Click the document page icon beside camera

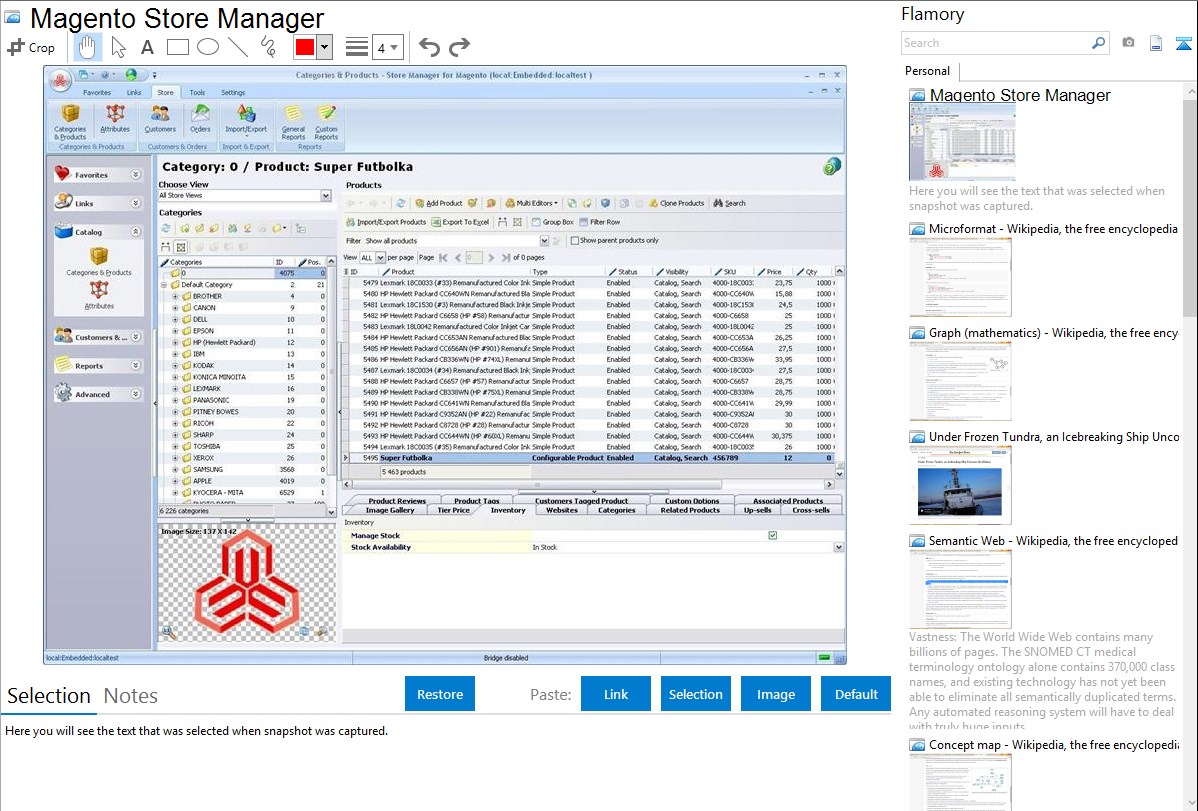point(1156,44)
